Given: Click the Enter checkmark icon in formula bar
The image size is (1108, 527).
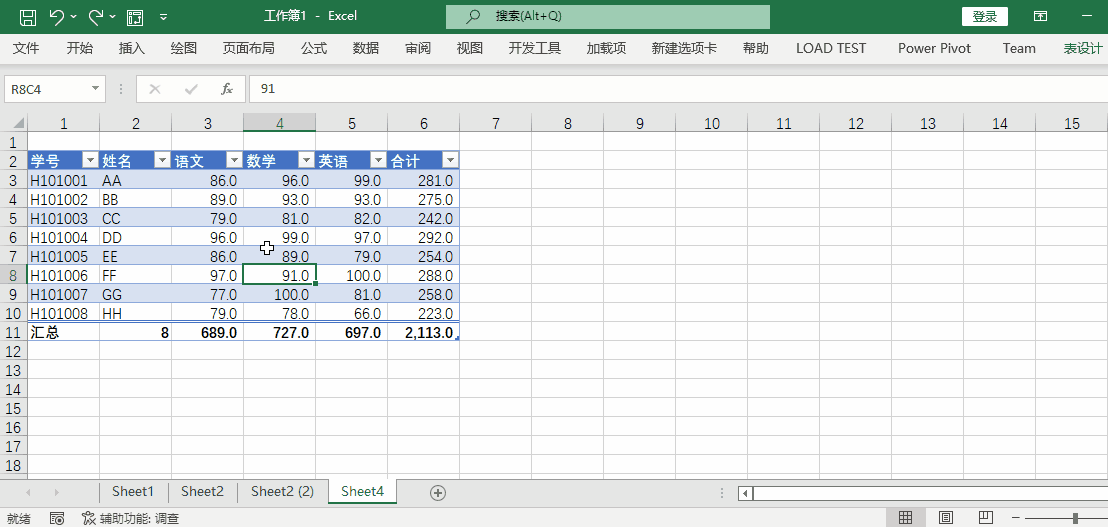Looking at the screenshot, I should coord(191,89).
